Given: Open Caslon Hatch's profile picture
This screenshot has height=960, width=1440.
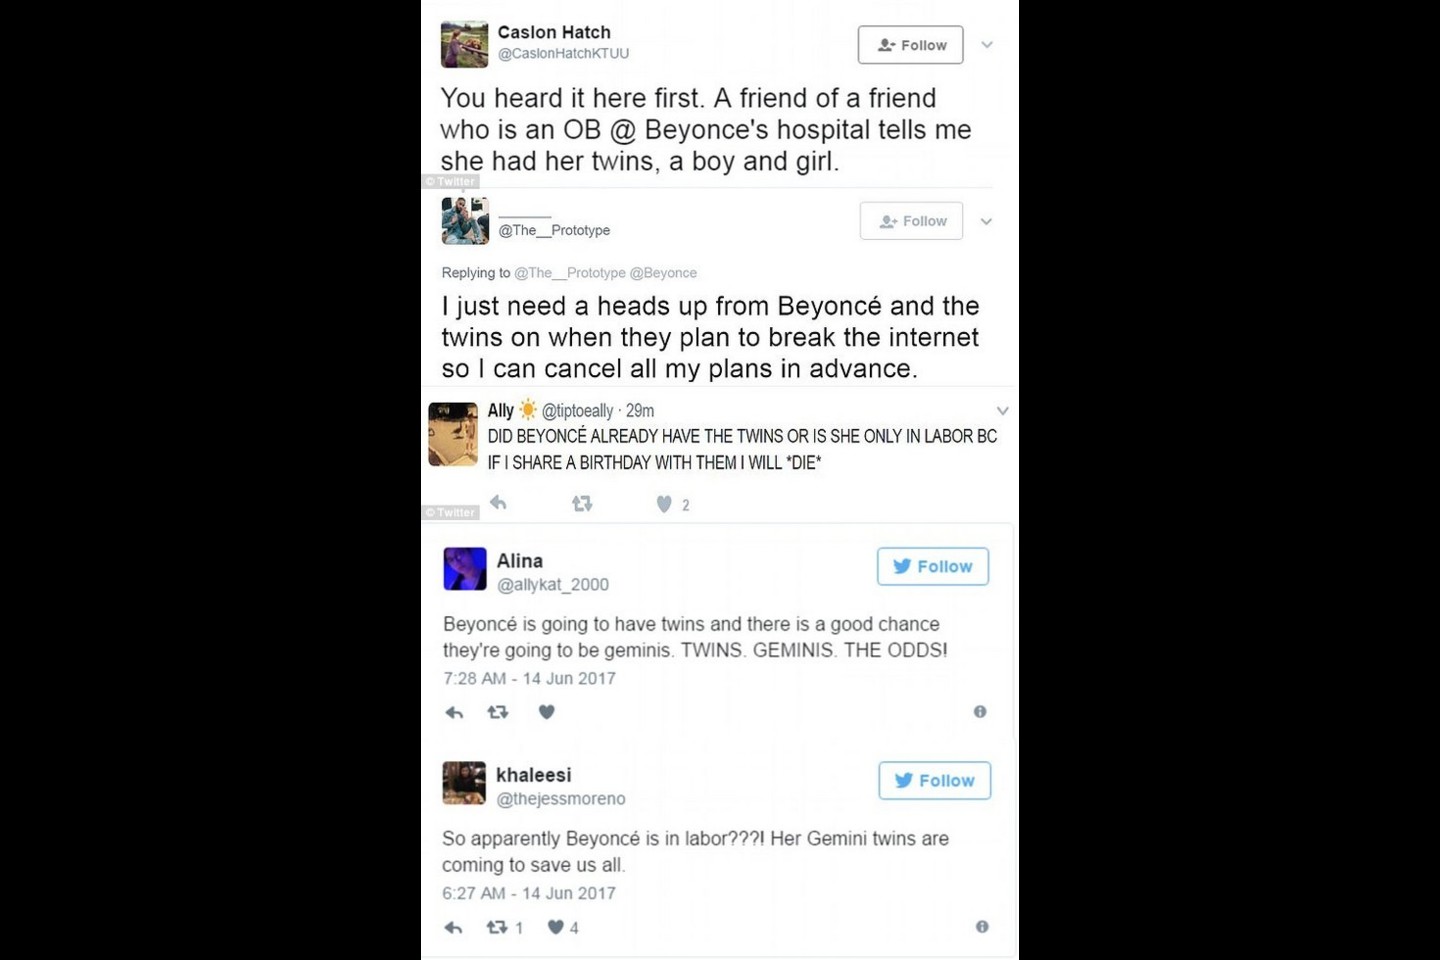Looking at the screenshot, I should [465, 44].
